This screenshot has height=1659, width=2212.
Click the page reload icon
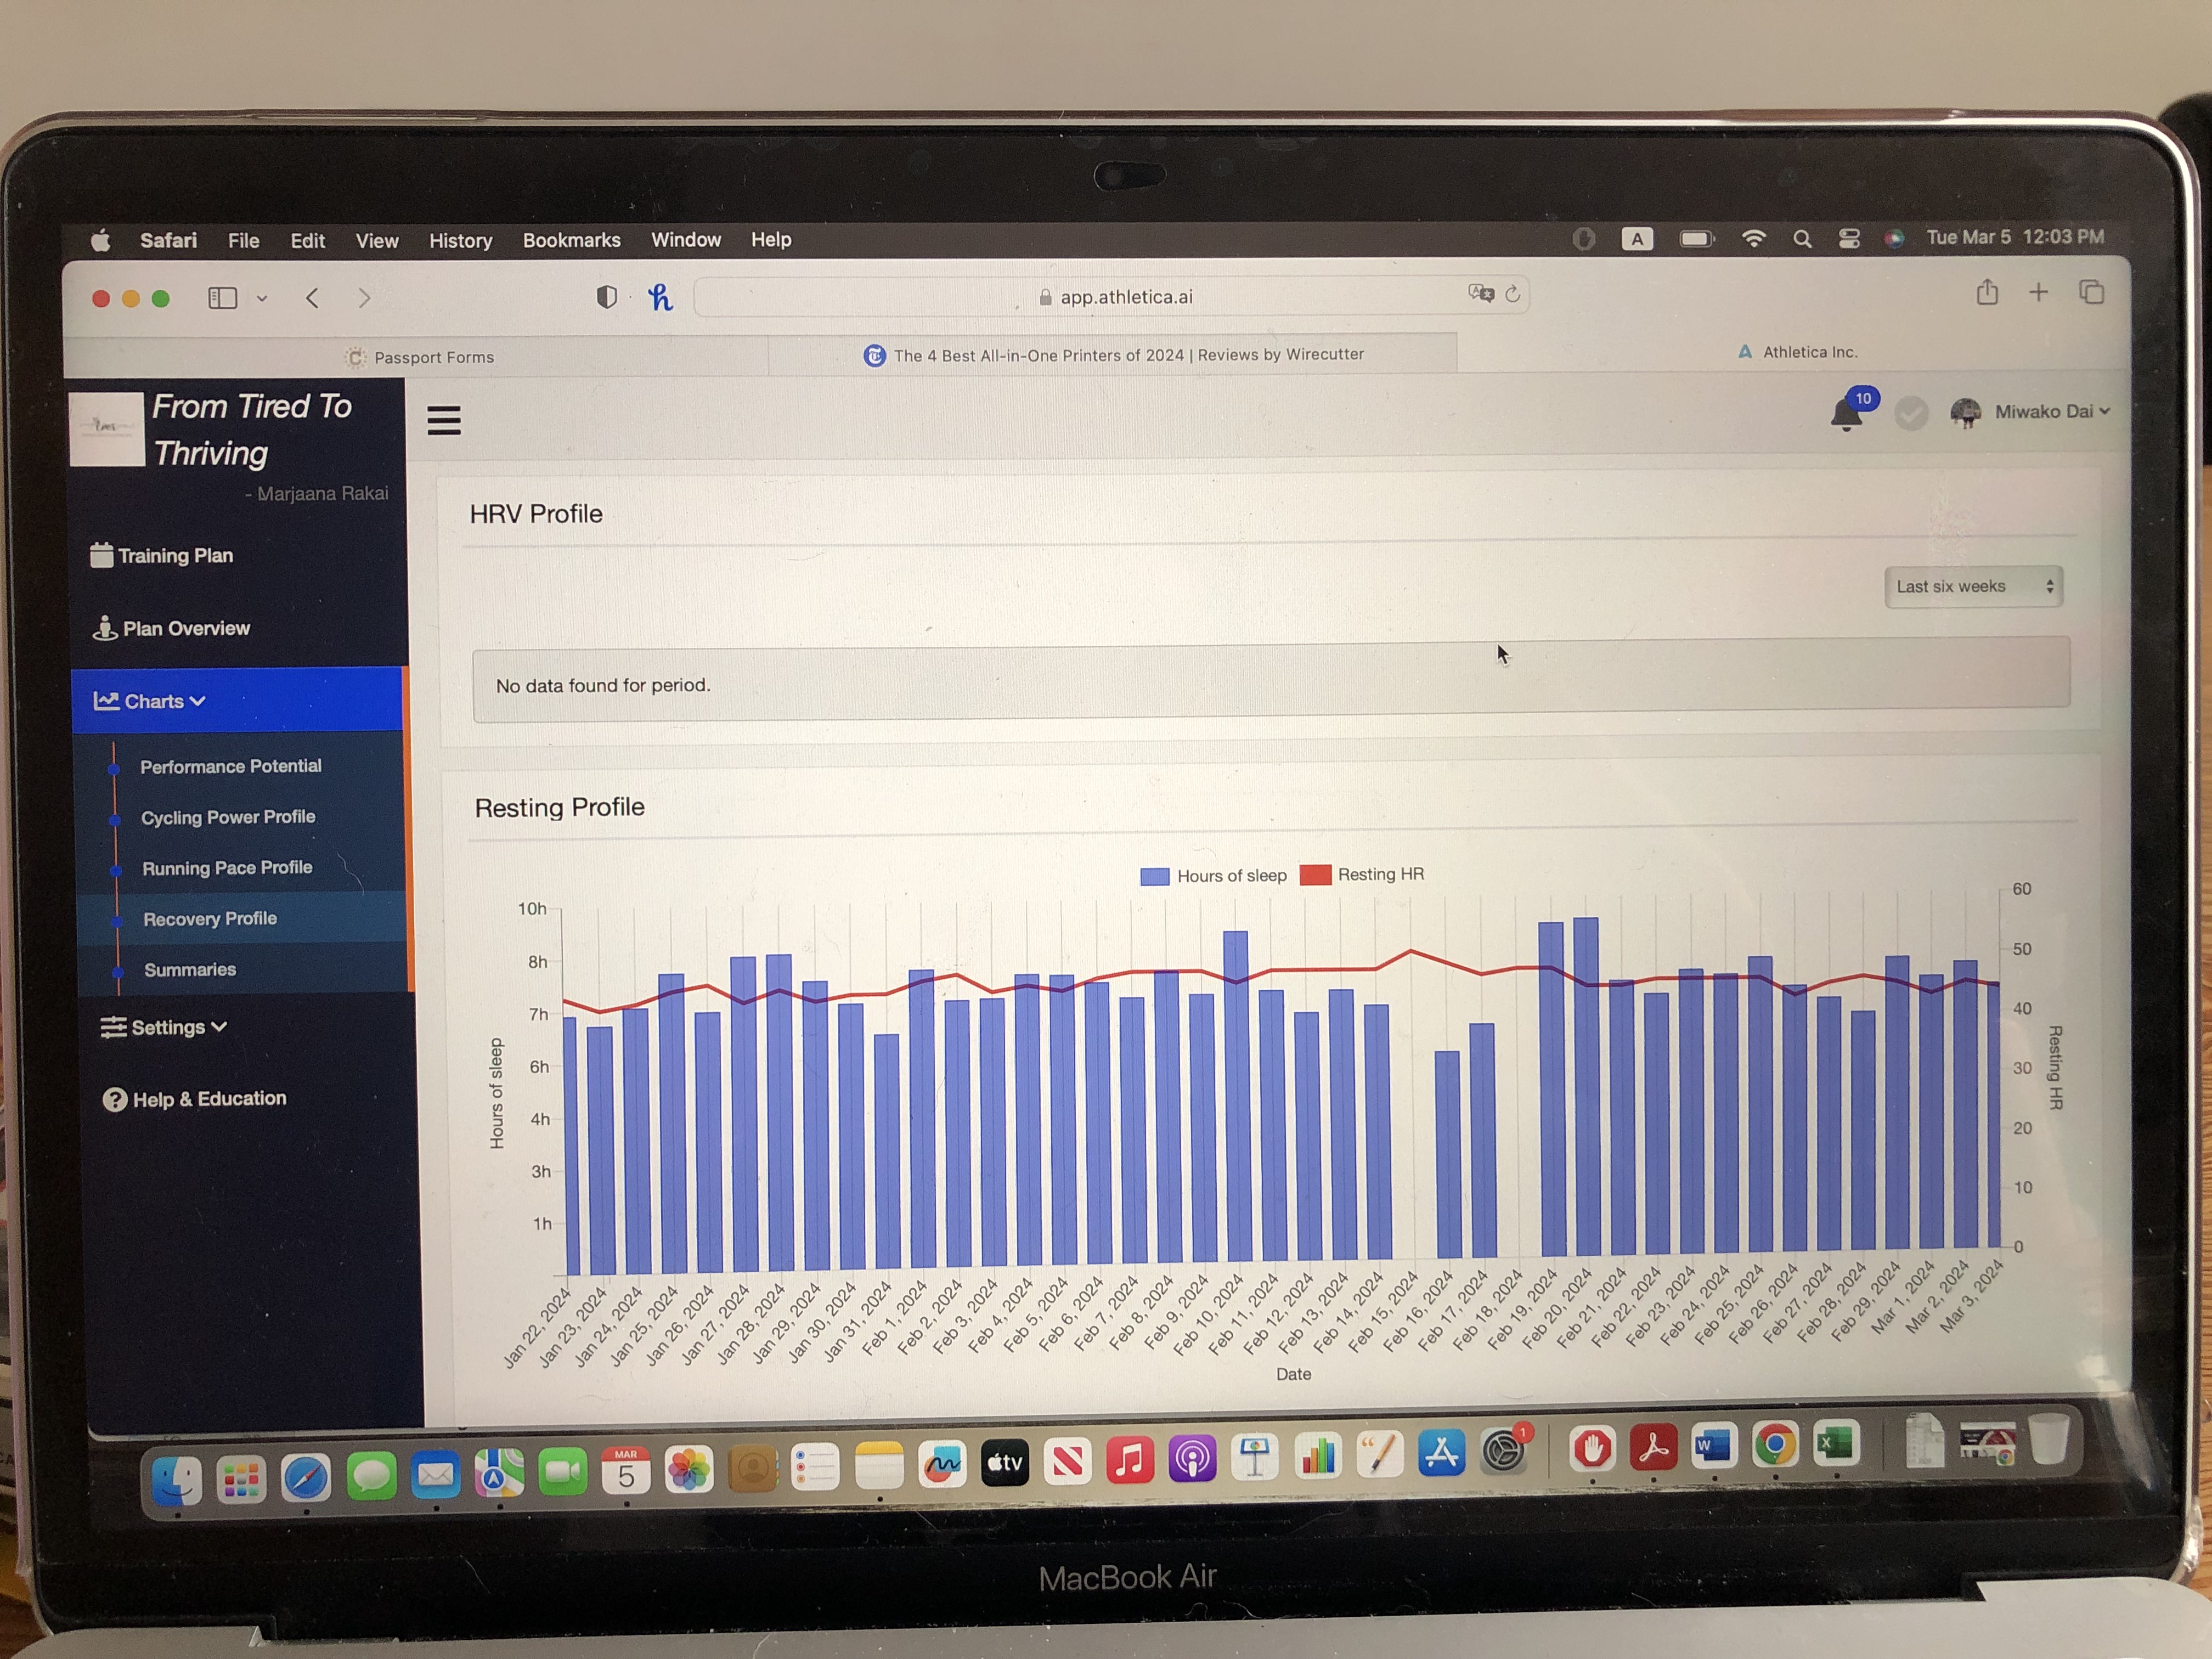(x=1512, y=294)
